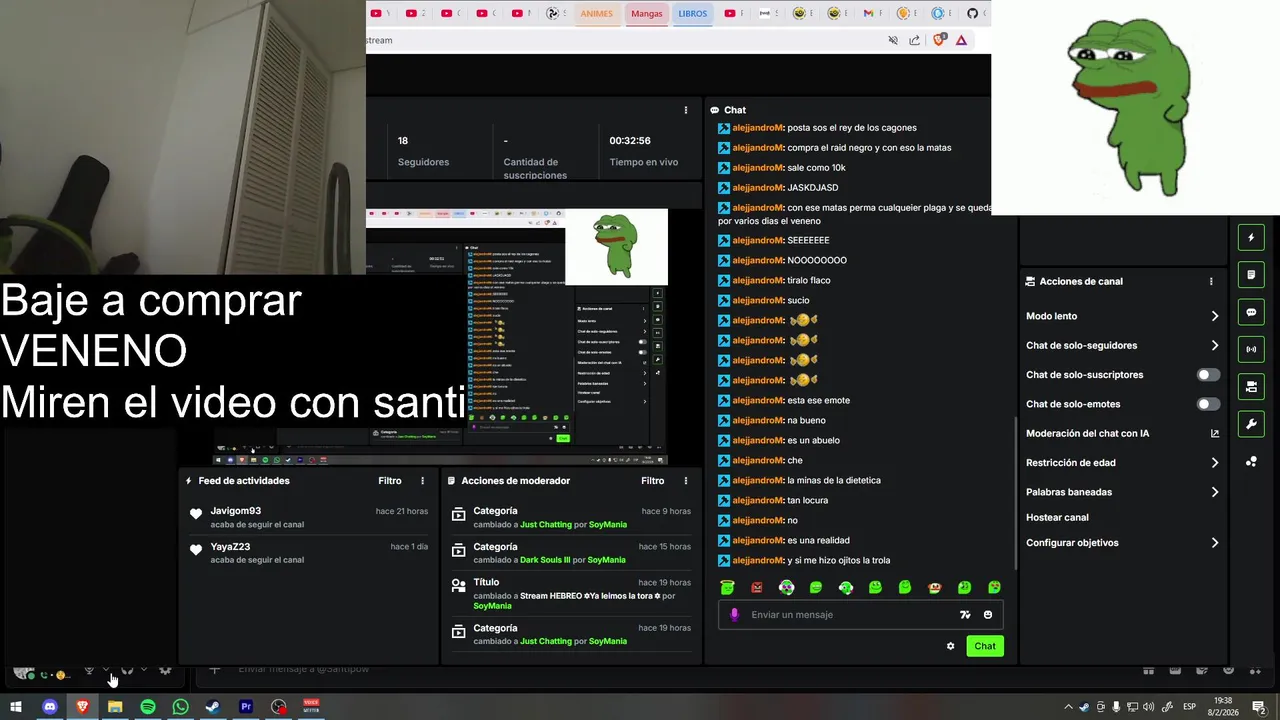Click YayaZ23 in activity feed
The image size is (1280, 720).
pyautogui.click(x=230, y=547)
